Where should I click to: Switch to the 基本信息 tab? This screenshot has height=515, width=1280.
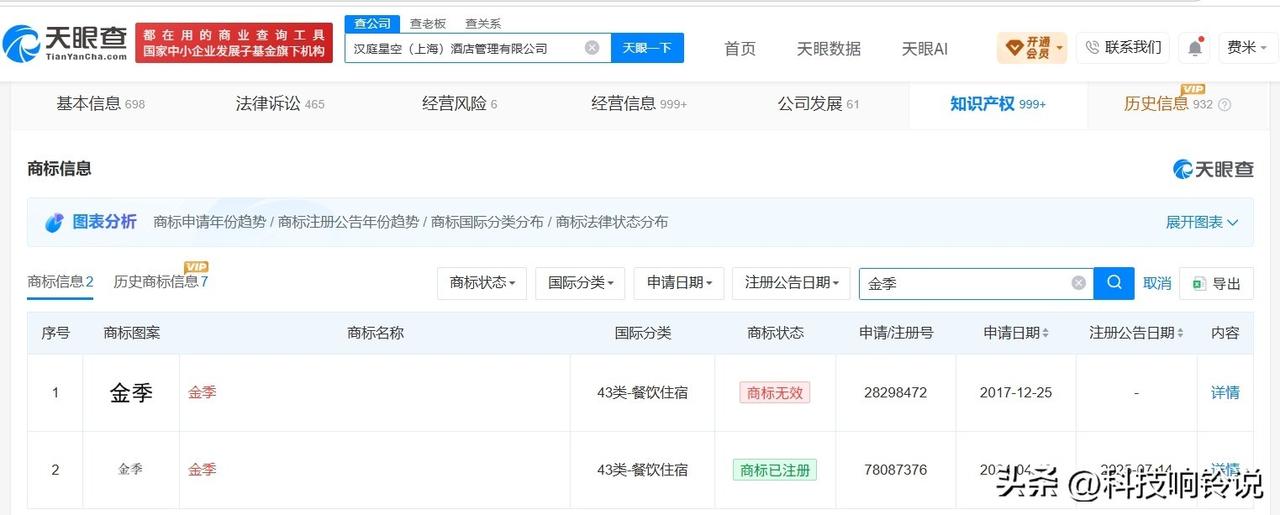pos(100,104)
